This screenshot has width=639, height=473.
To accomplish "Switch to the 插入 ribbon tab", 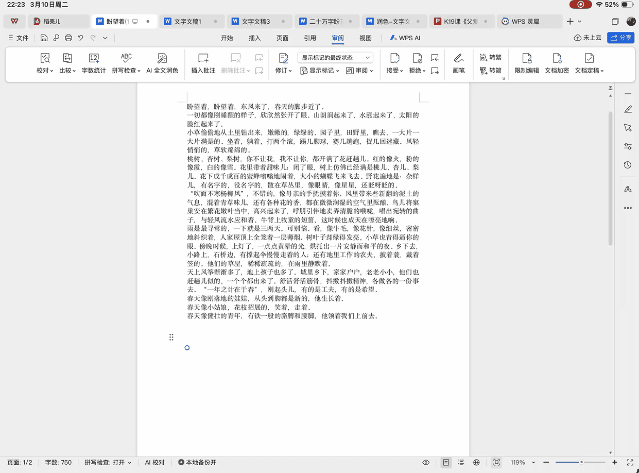I will (x=255, y=37).
